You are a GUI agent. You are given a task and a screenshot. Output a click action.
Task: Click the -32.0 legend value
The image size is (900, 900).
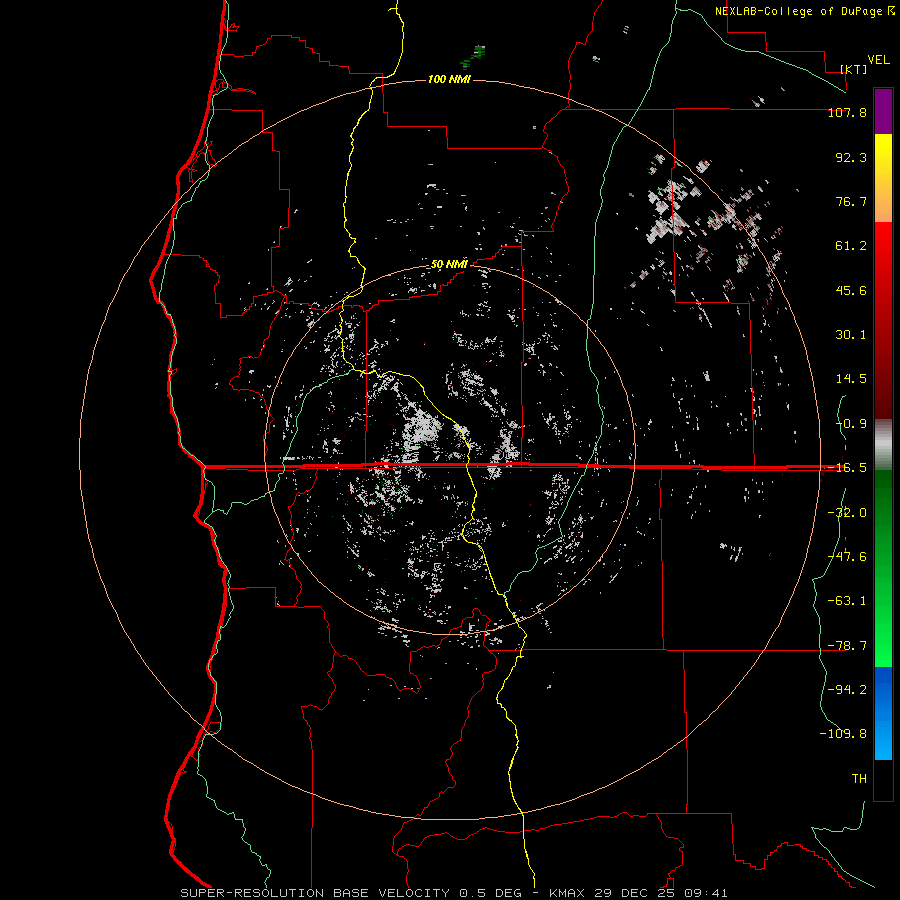(847, 513)
